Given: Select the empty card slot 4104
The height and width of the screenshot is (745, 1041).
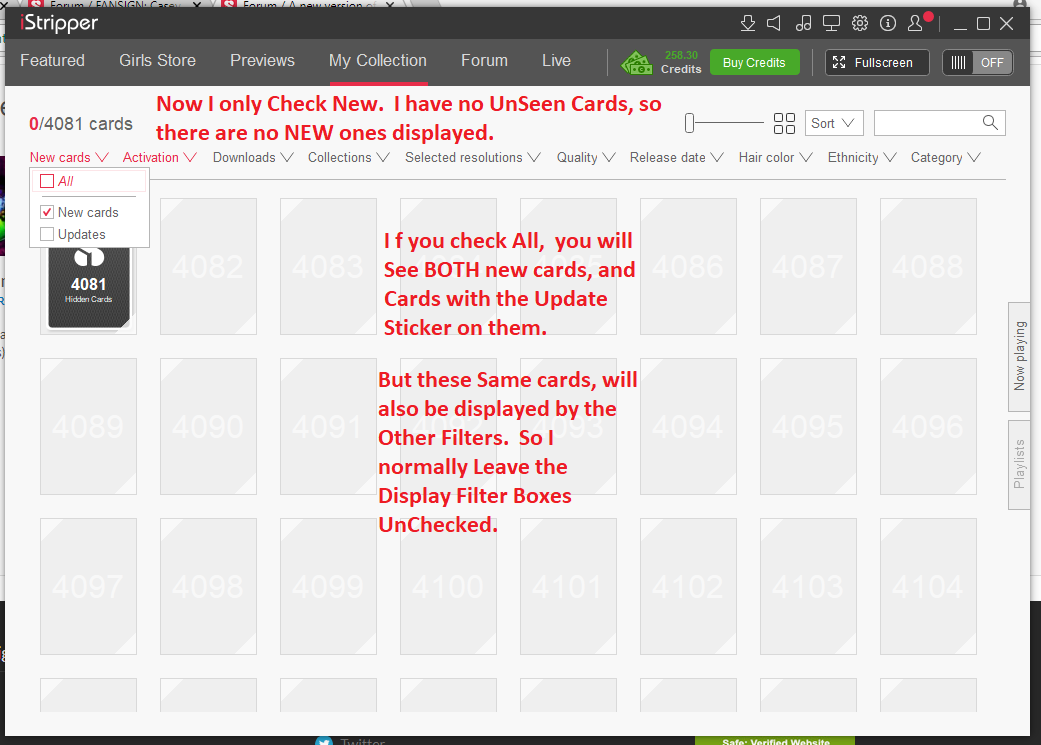Looking at the screenshot, I should pyautogui.click(x=928, y=586).
